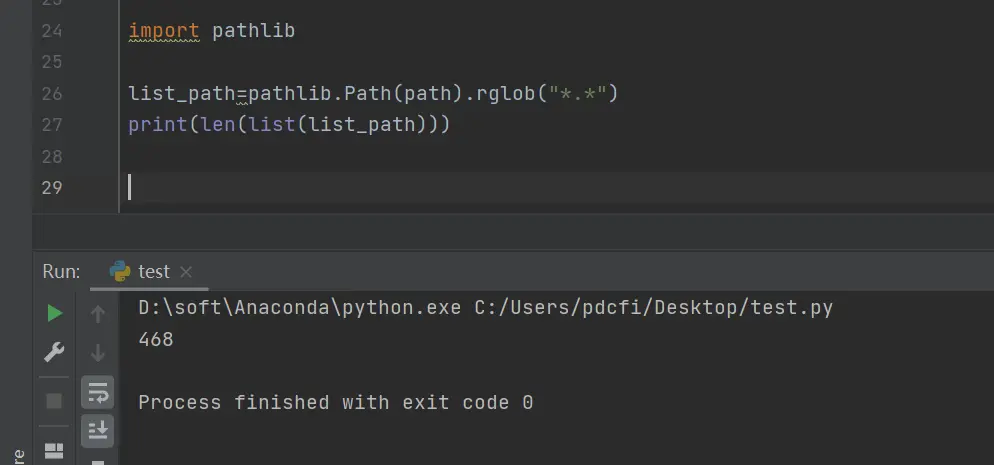Open run configuration via wrench icon

55,352
